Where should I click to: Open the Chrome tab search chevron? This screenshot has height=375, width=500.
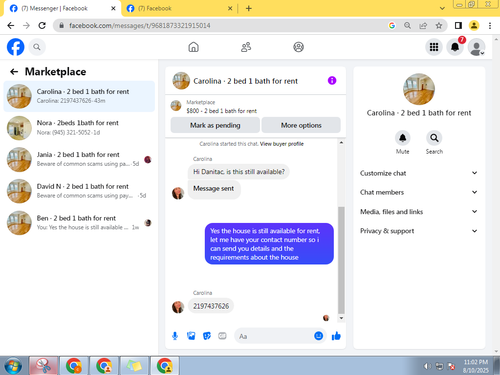pyautogui.click(x=442, y=9)
